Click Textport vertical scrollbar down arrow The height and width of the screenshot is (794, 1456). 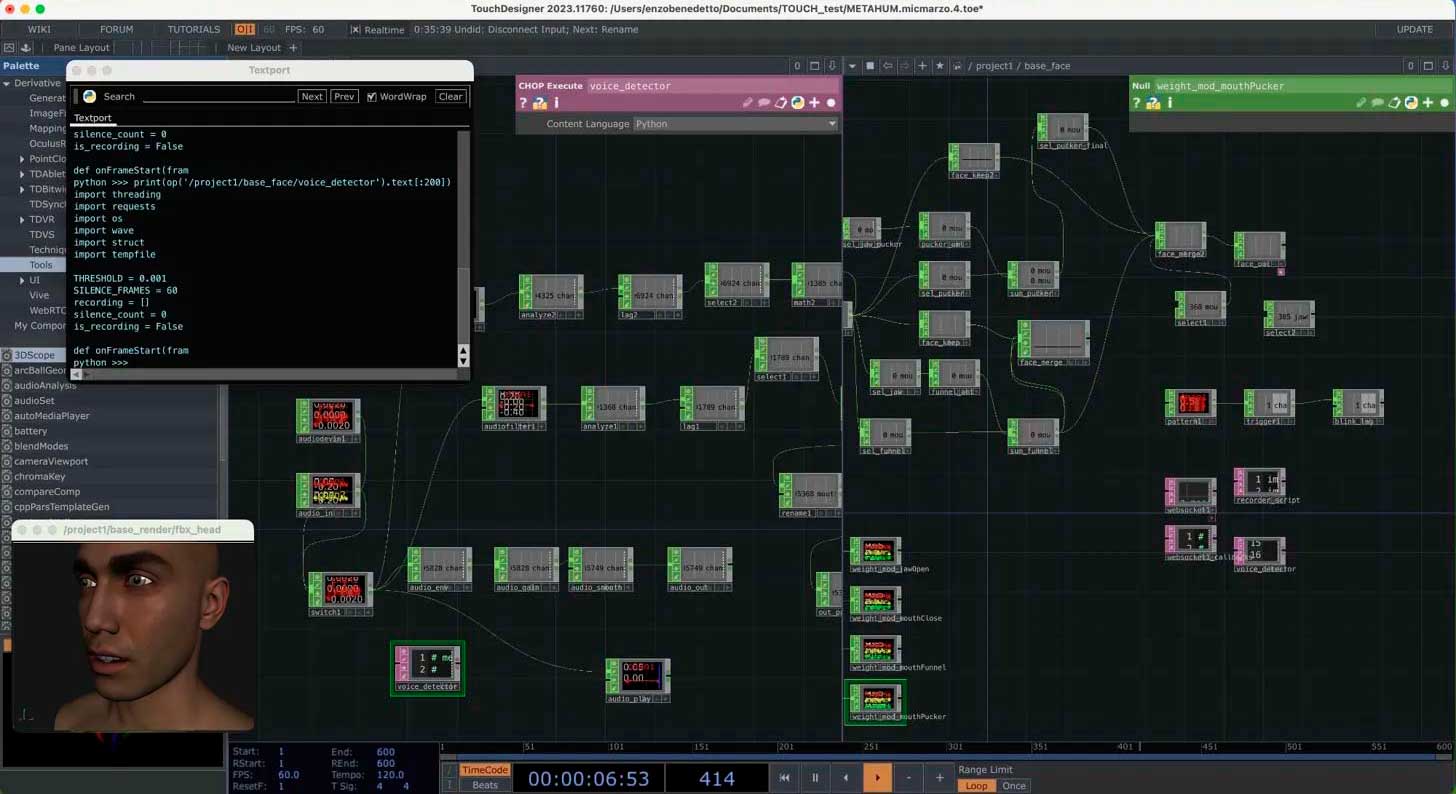click(x=463, y=361)
